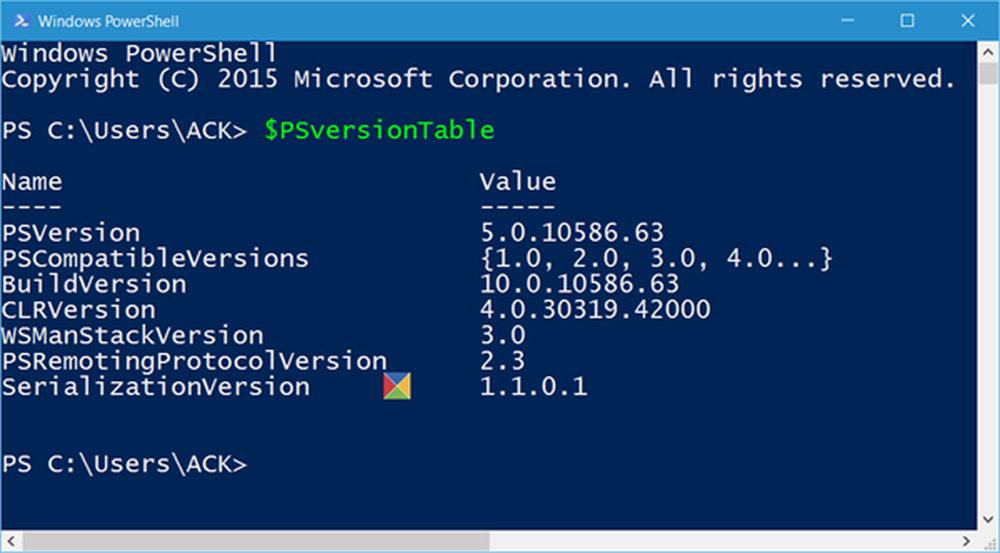The height and width of the screenshot is (553, 1000).
Task: Click the PowerShell icon in the title bar
Action: [21, 19]
